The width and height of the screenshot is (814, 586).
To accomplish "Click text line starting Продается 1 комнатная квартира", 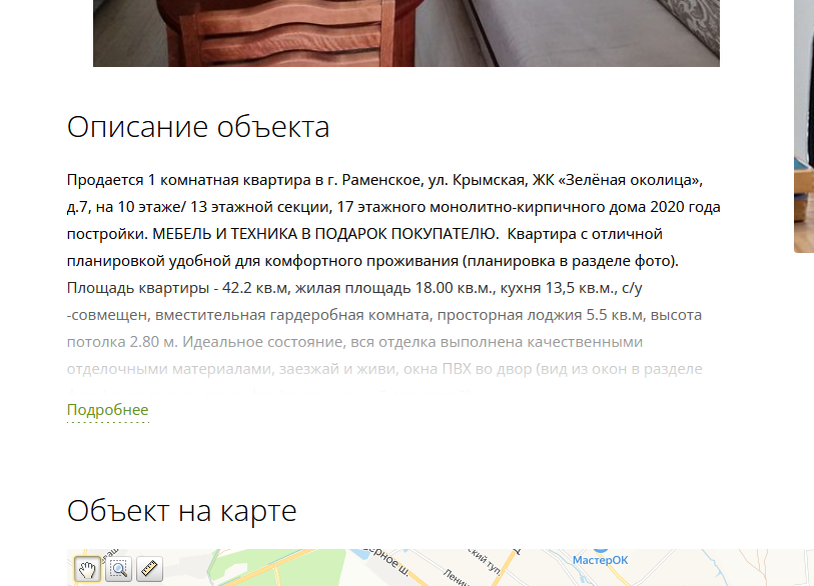I will pyautogui.click(x=385, y=180).
